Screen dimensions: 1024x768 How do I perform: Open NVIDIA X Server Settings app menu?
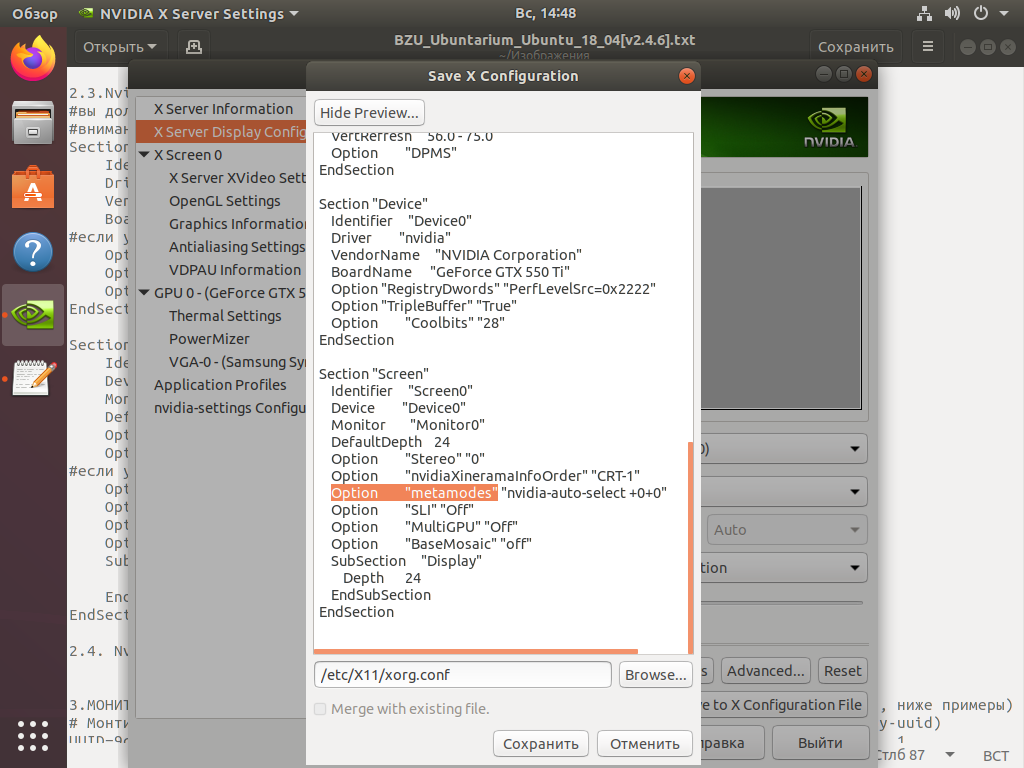[x=189, y=14]
